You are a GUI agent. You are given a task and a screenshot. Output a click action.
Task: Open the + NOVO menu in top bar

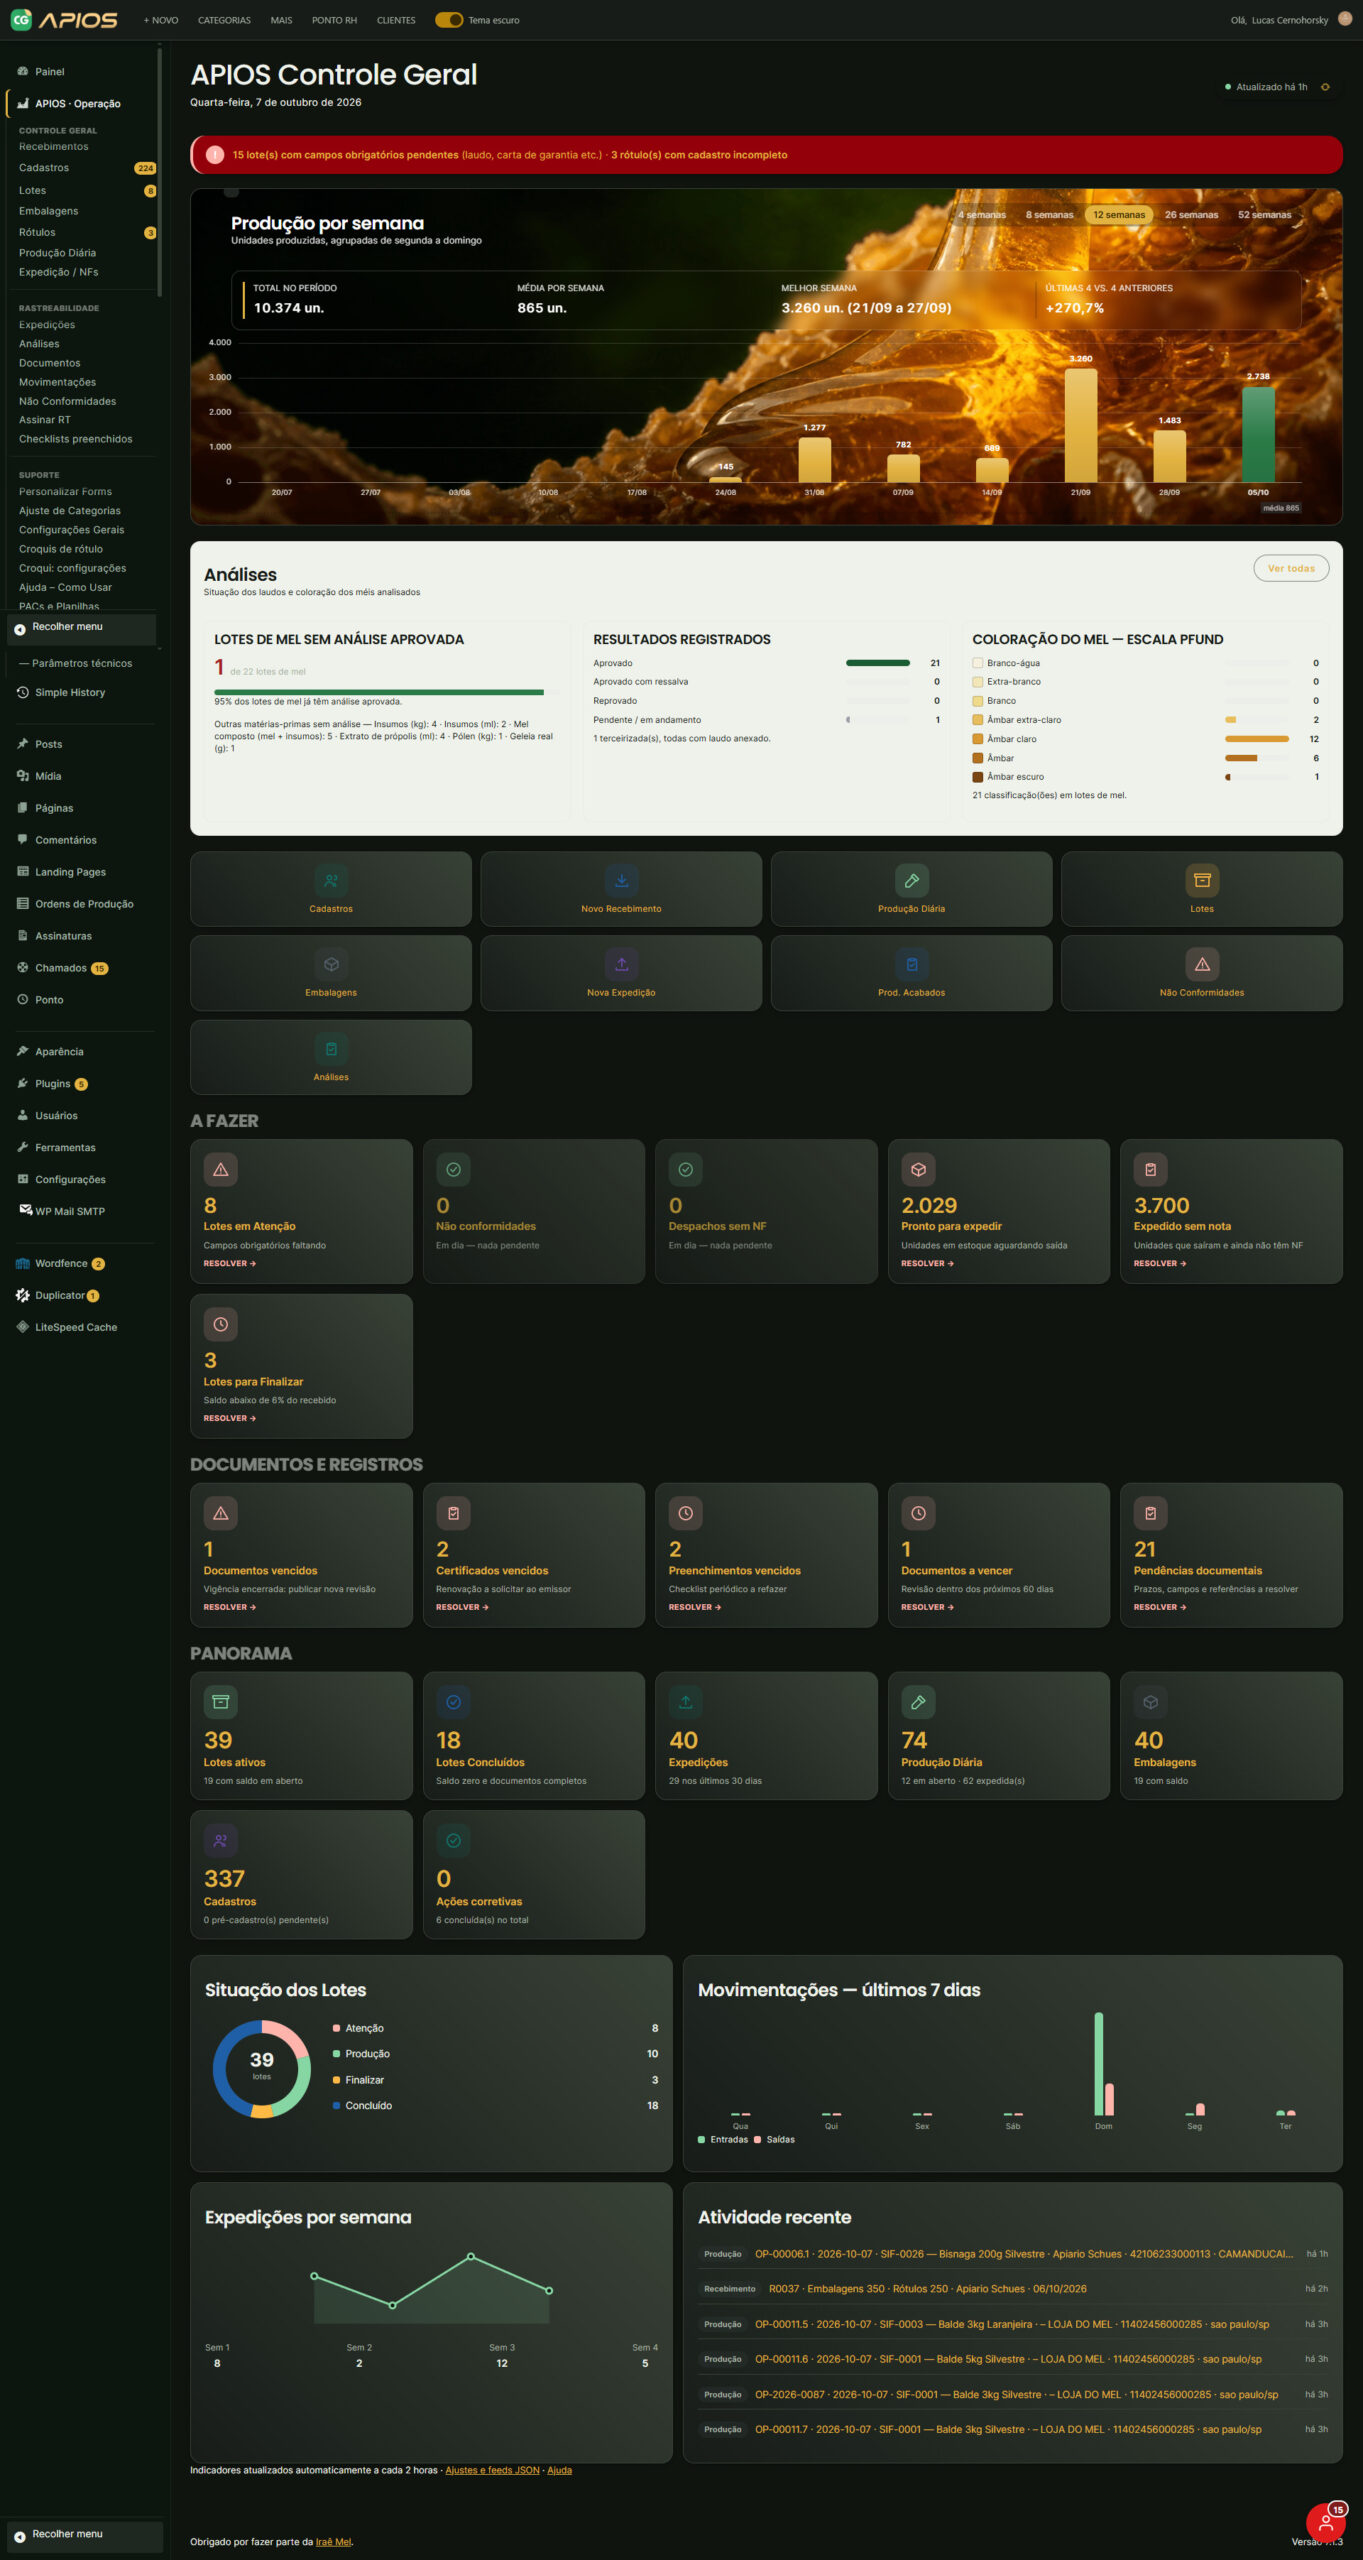161,20
